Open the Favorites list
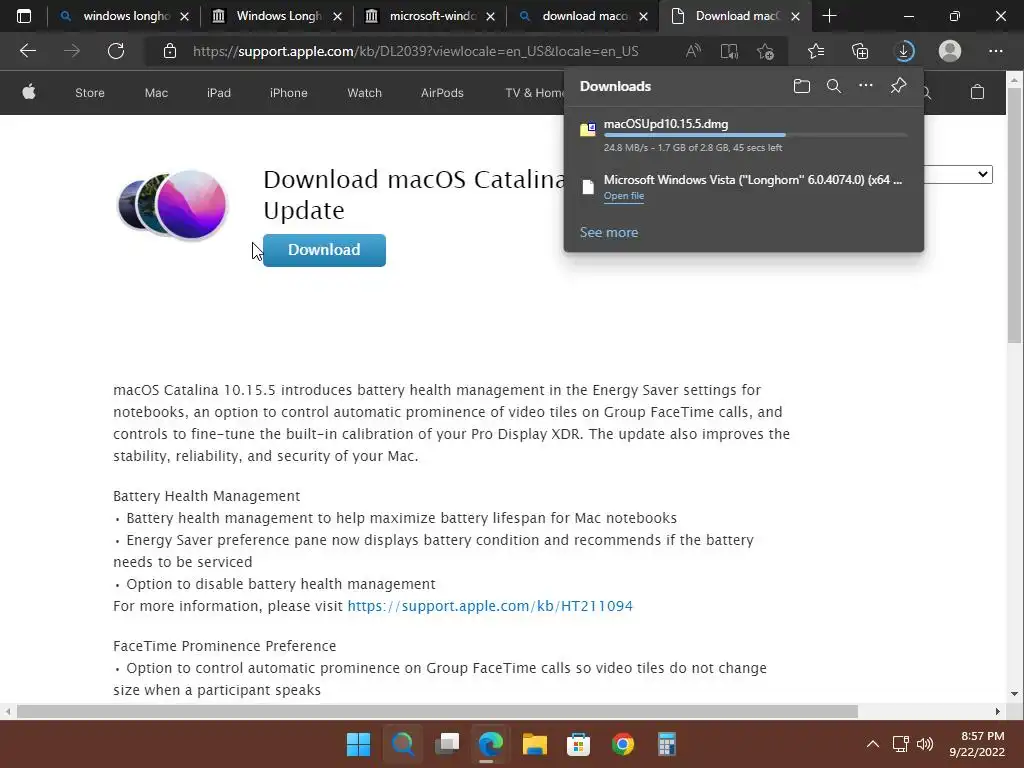This screenshot has height=768, width=1024. tap(816, 51)
